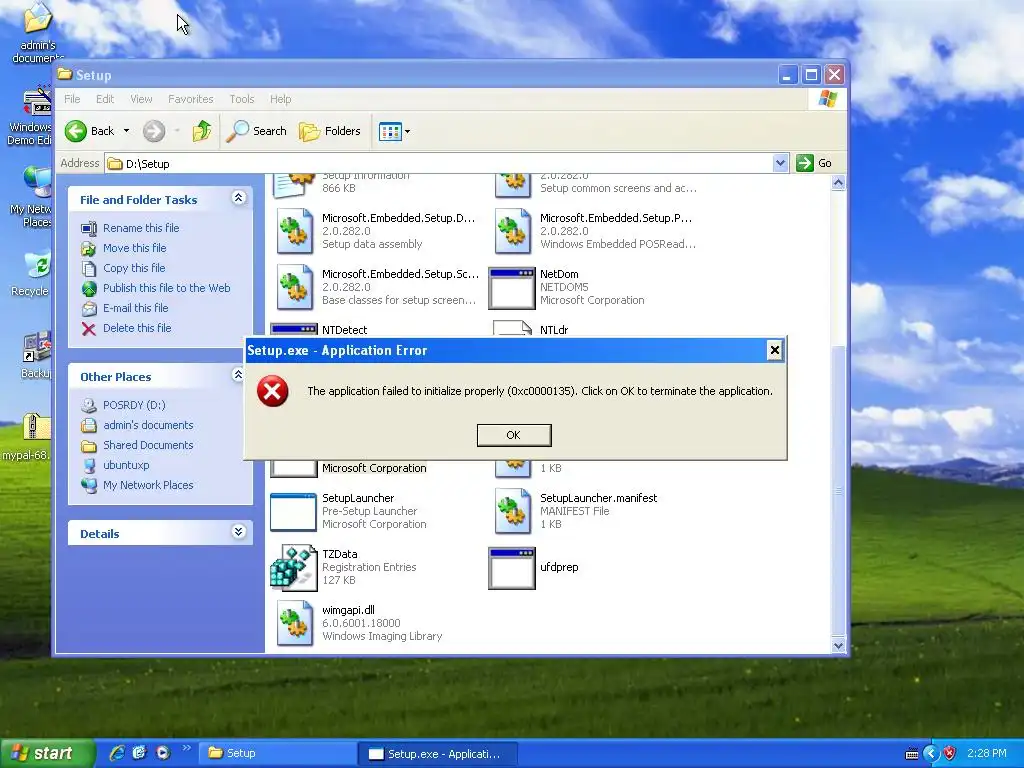This screenshot has width=1024, height=768.
Task: Open the Back history dropdown arrow
Action: tap(126, 131)
